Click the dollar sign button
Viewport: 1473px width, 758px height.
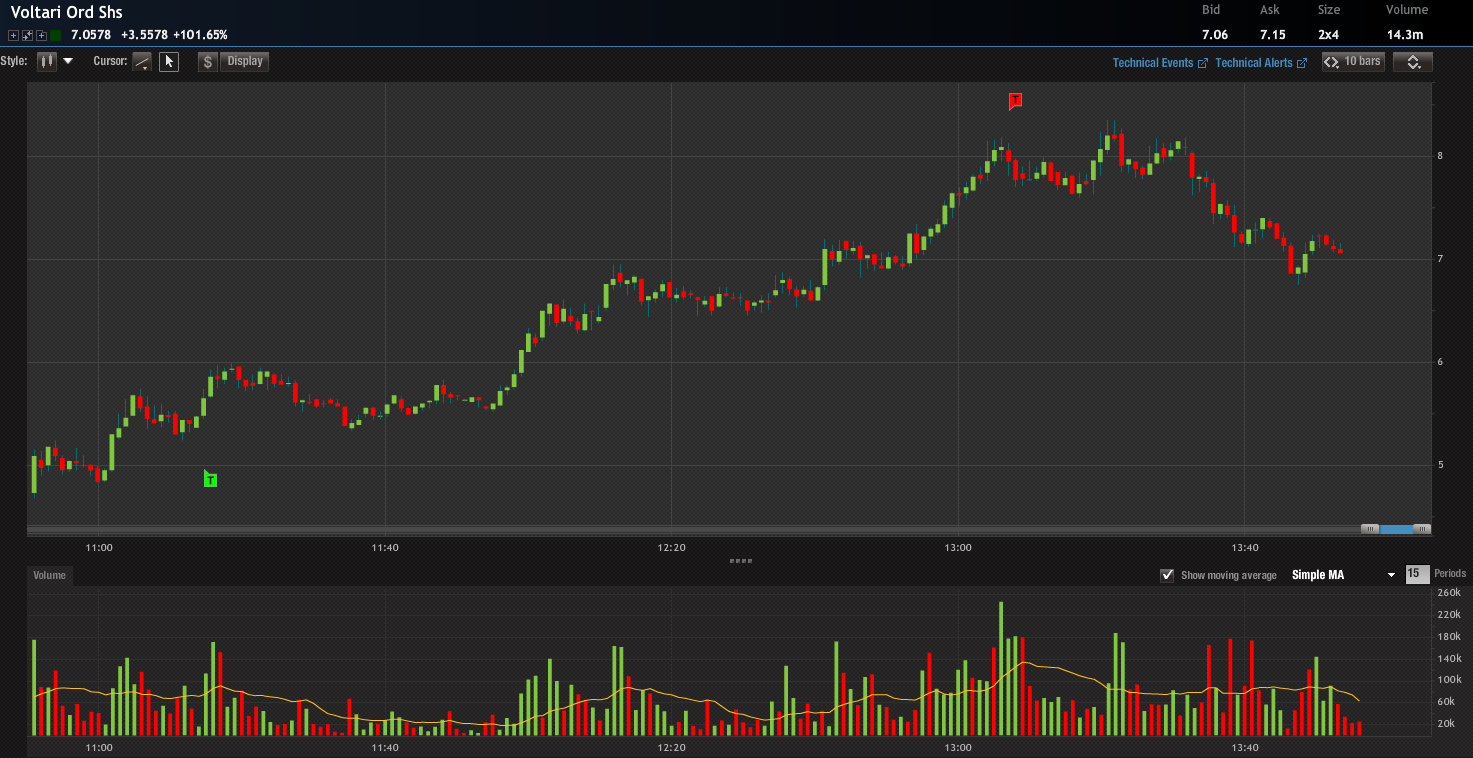207,62
